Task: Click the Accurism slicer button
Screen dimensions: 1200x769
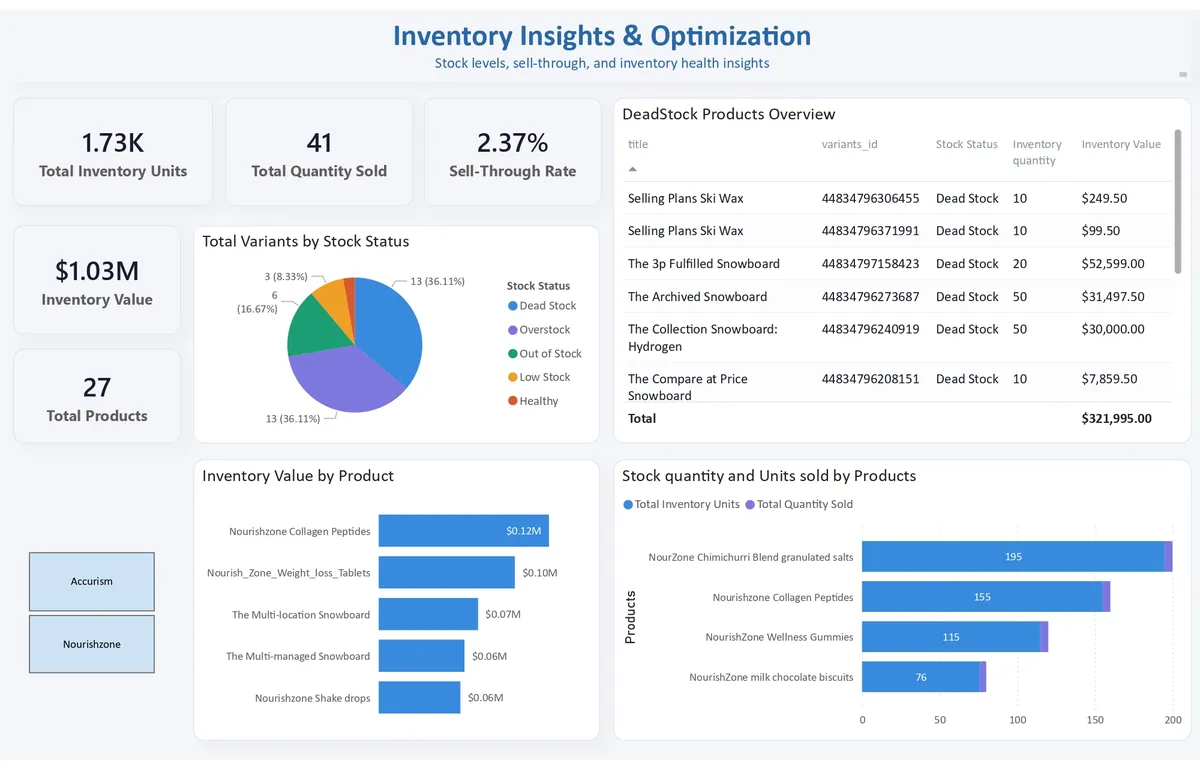Action: [x=92, y=581]
